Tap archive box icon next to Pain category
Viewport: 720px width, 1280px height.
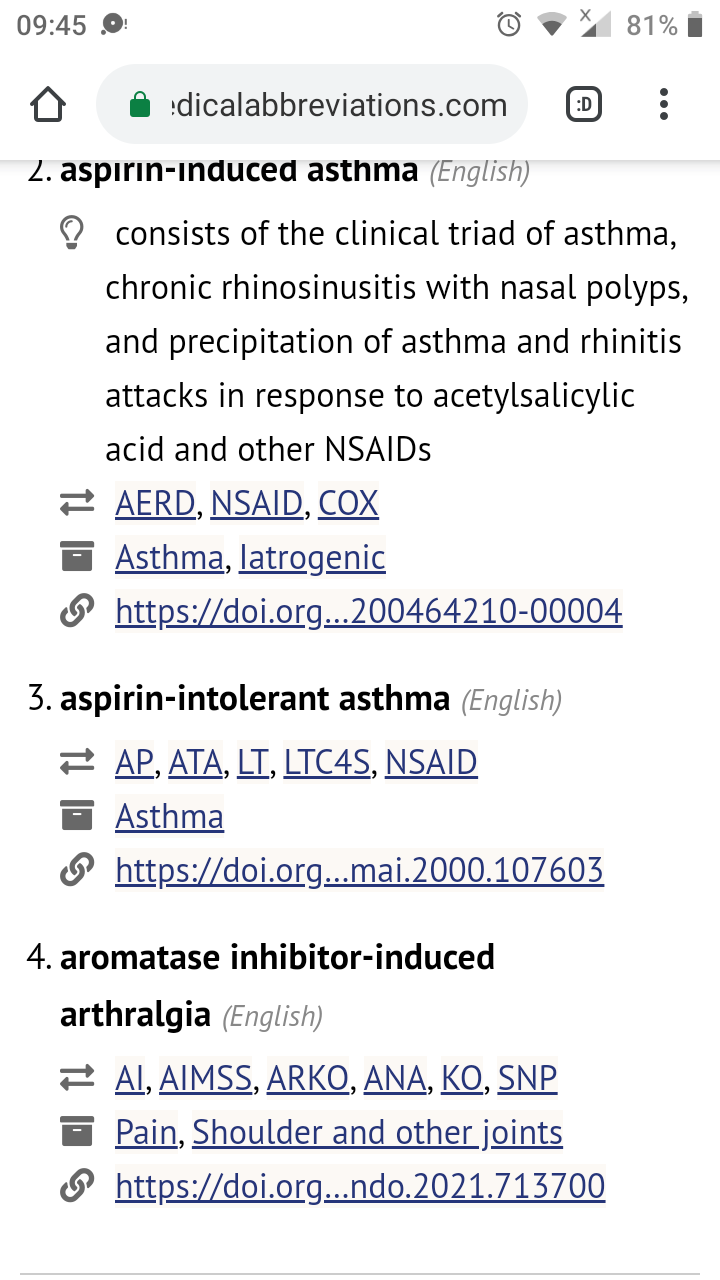pos(77,1132)
